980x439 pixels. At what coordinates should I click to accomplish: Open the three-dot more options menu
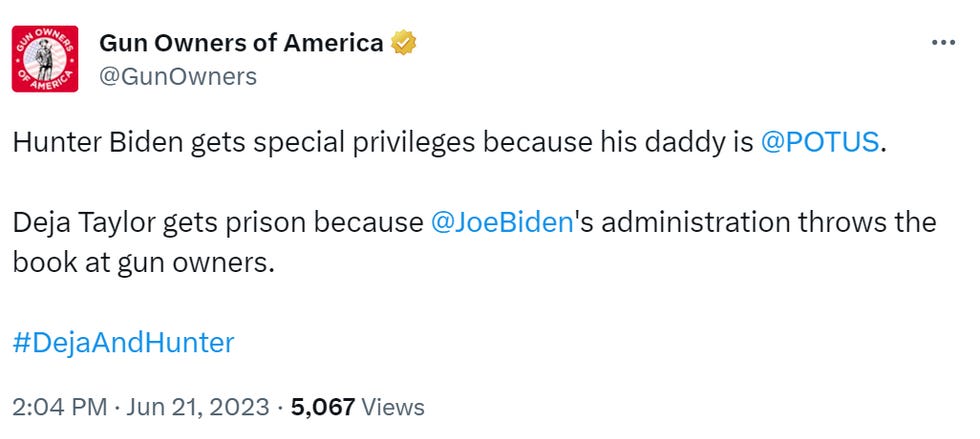pyautogui.click(x=943, y=45)
